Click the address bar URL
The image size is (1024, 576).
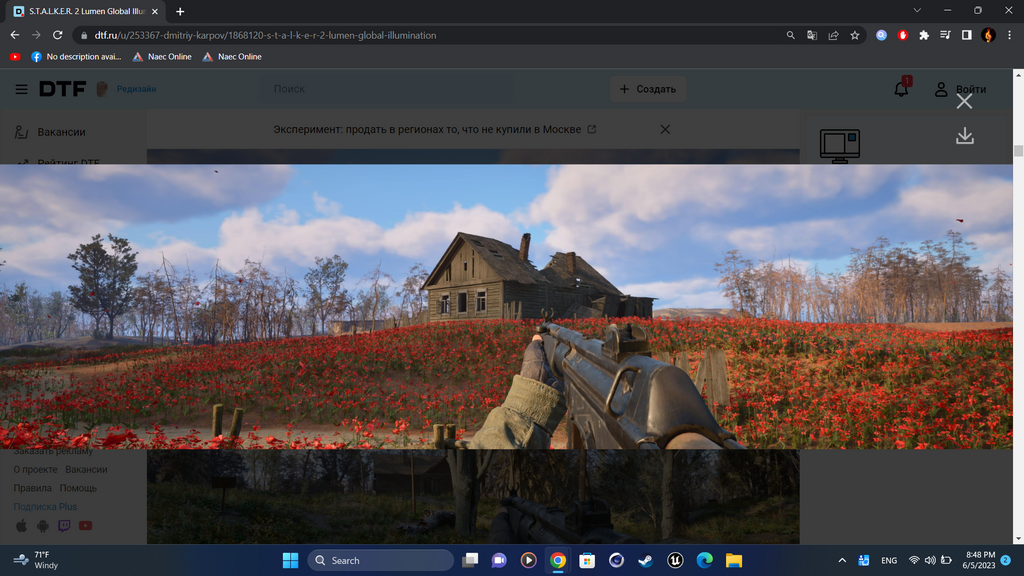pyautogui.click(x=265, y=35)
